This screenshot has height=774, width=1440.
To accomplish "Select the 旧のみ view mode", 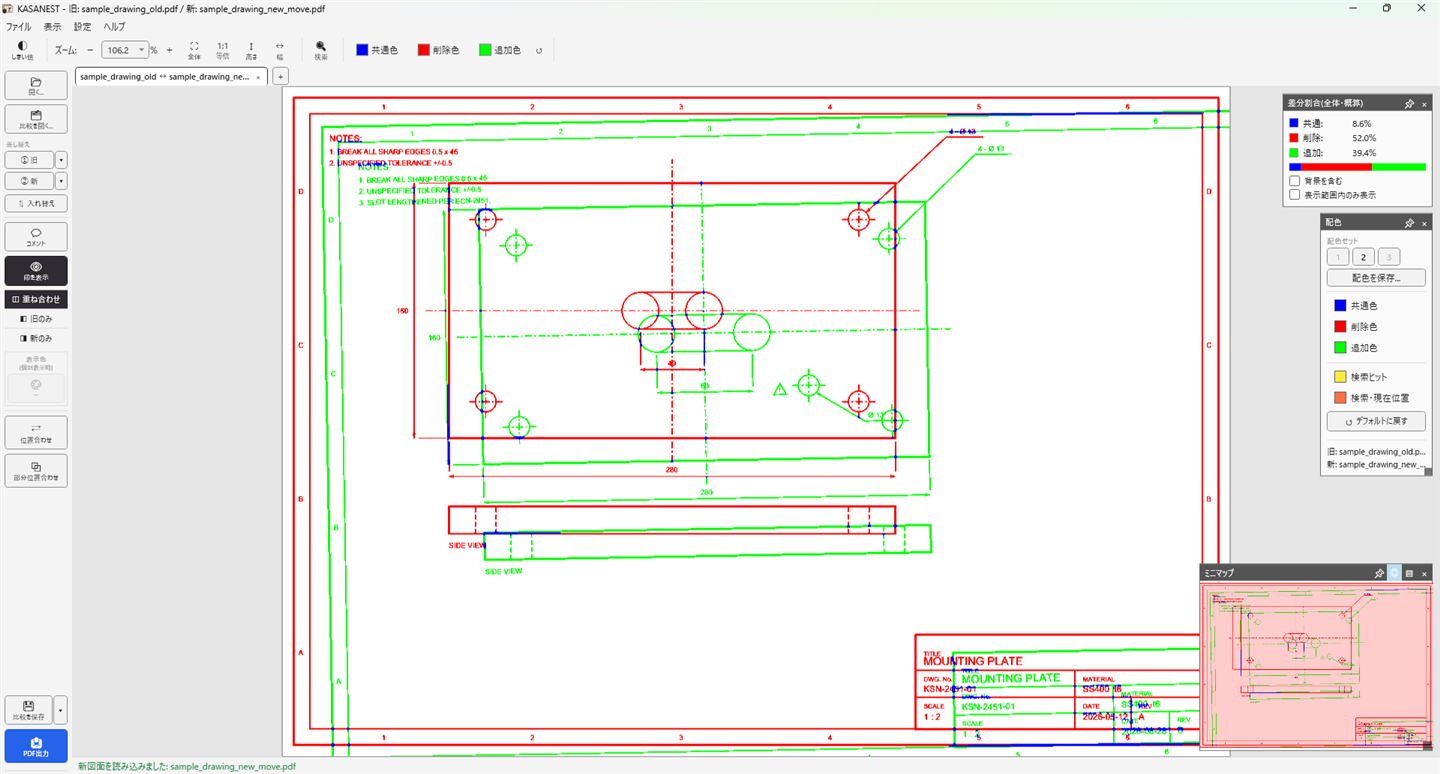I will tap(36, 319).
